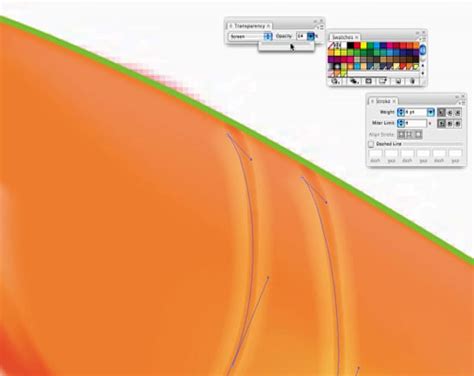The height and width of the screenshot is (376, 474).
Task: Click the Delete Swatch trash icon
Action: 412,81
